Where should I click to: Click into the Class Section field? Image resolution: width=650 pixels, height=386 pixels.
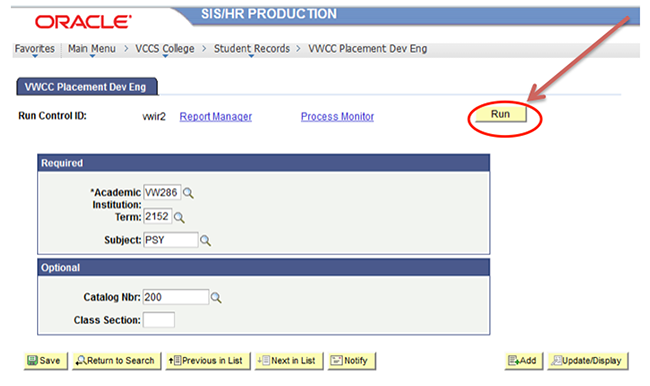pyautogui.click(x=159, y=320)
